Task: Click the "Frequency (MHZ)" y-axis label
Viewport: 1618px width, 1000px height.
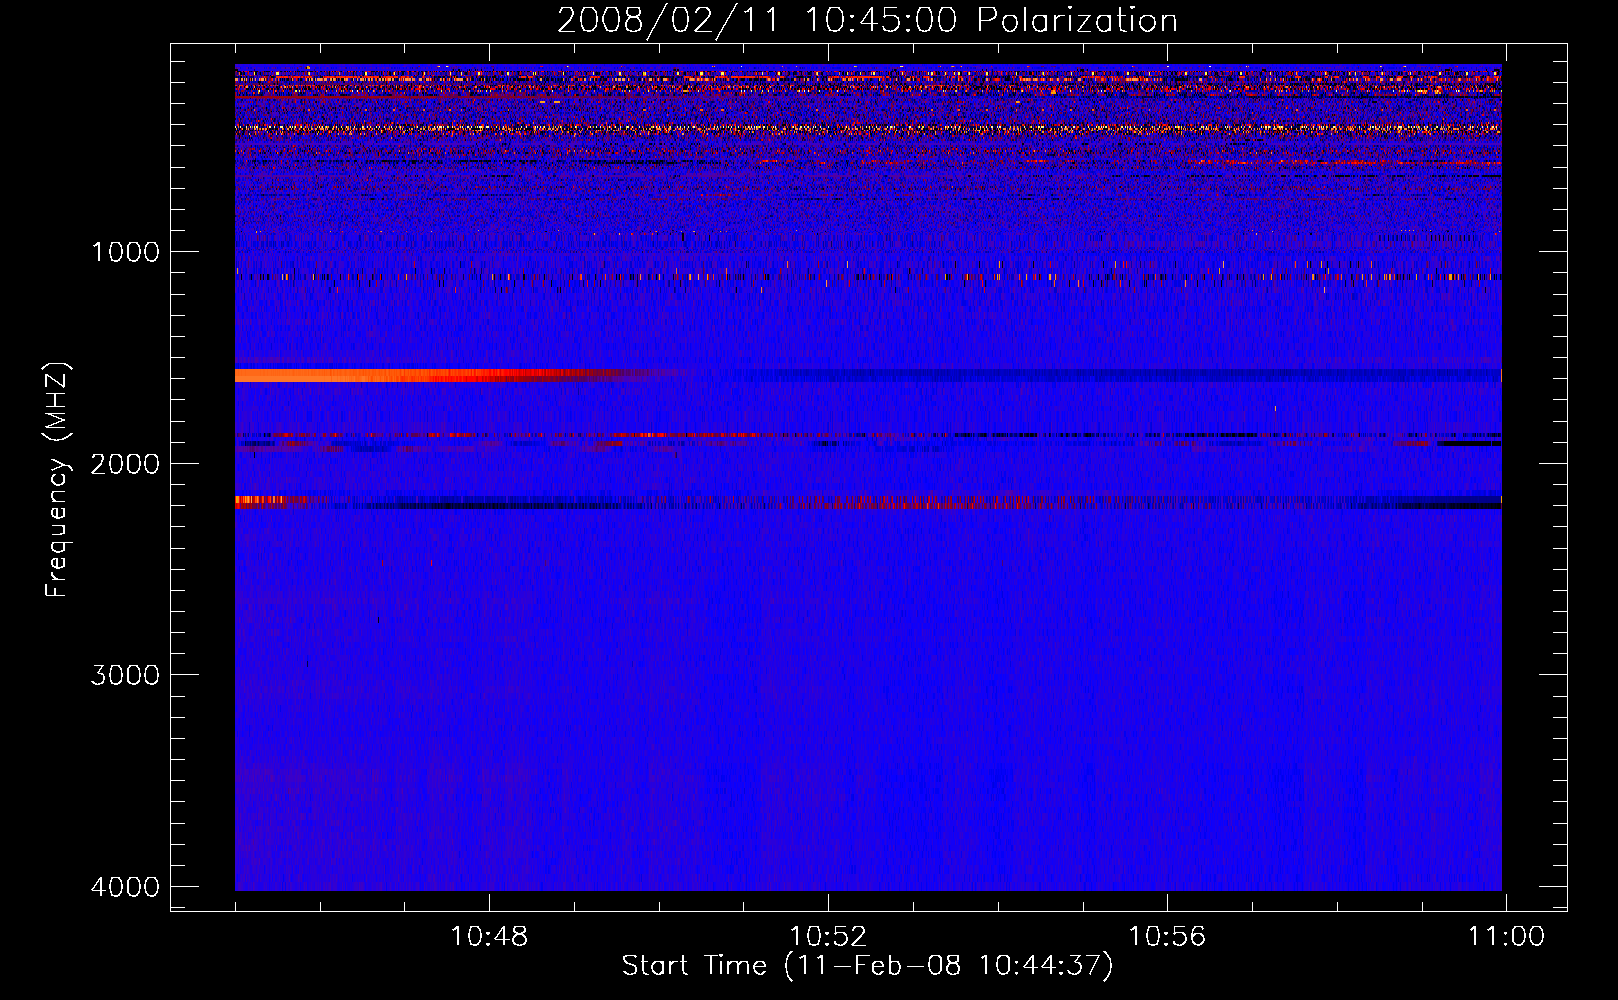Action: click(57, 480)
